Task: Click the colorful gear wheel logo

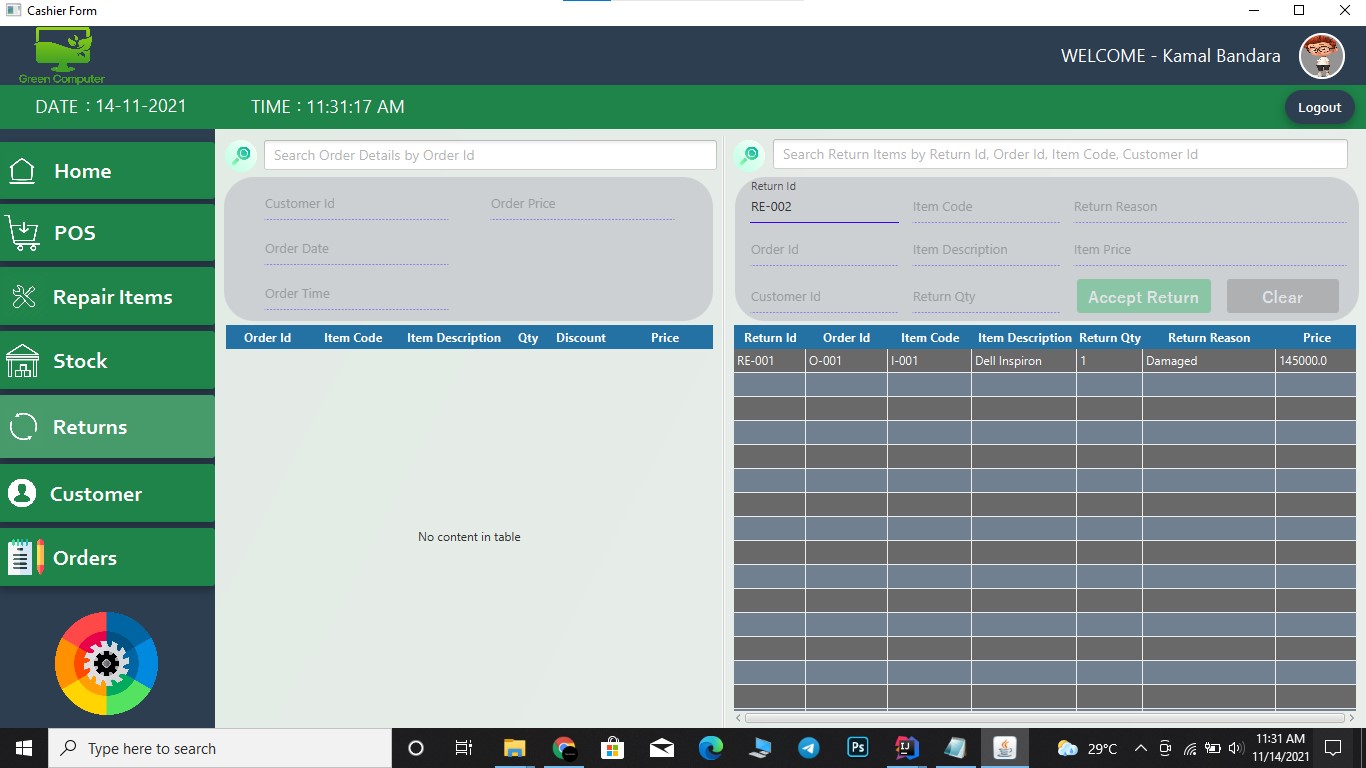Action: (106, 662)
